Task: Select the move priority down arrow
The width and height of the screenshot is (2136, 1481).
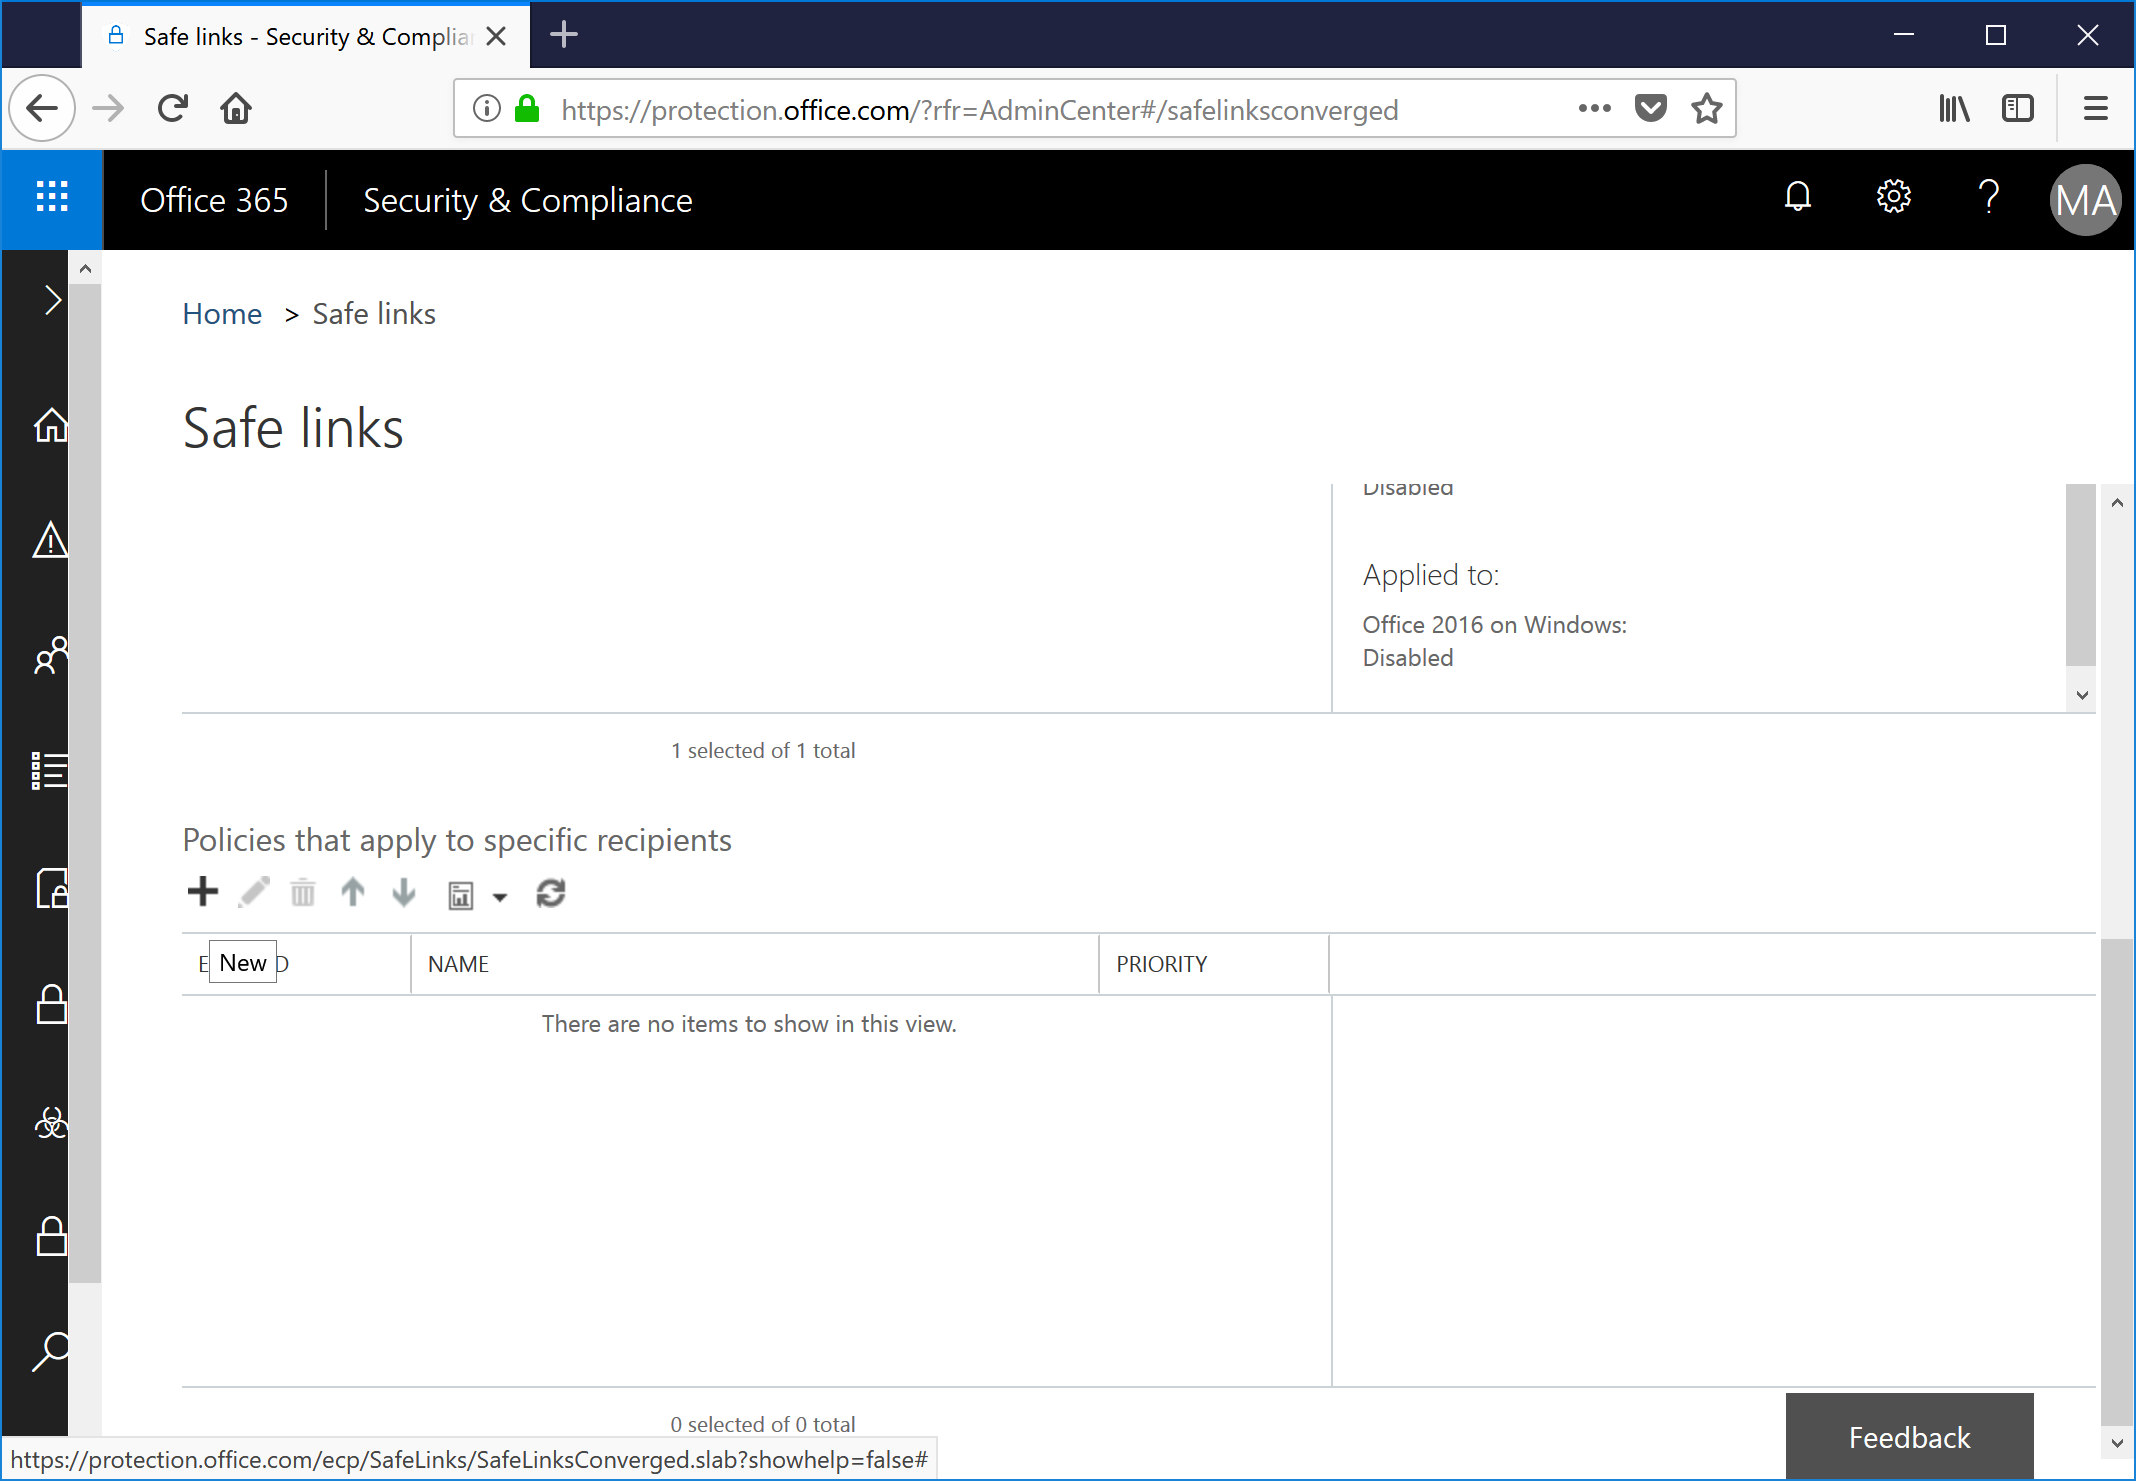Action: [x=403, y=892]
